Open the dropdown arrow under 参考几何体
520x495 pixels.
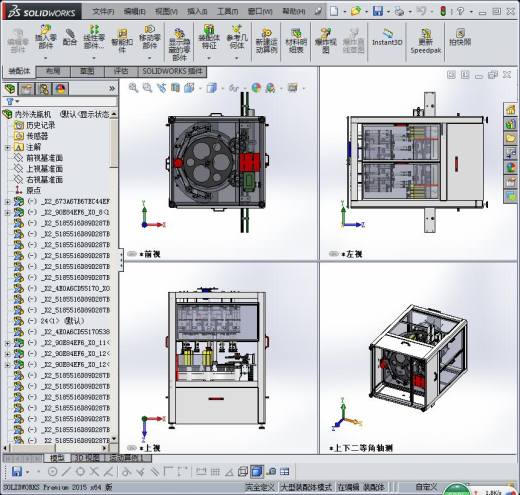click(x=237, y=58)
